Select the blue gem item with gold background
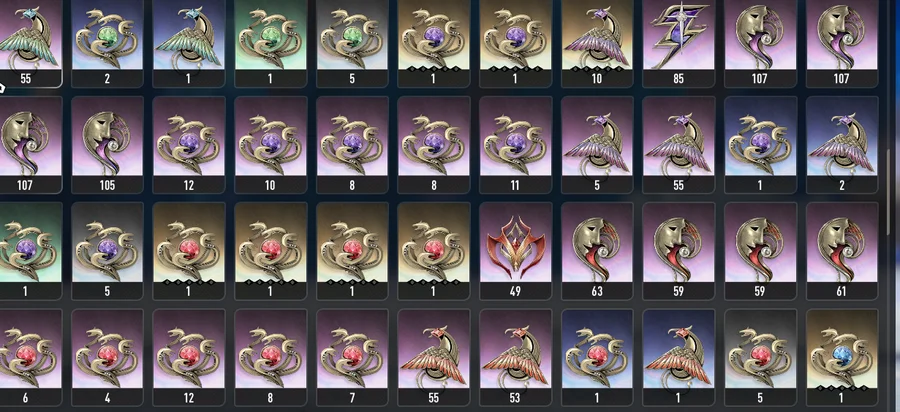This screenshot has width=900, height=412. 841,357
